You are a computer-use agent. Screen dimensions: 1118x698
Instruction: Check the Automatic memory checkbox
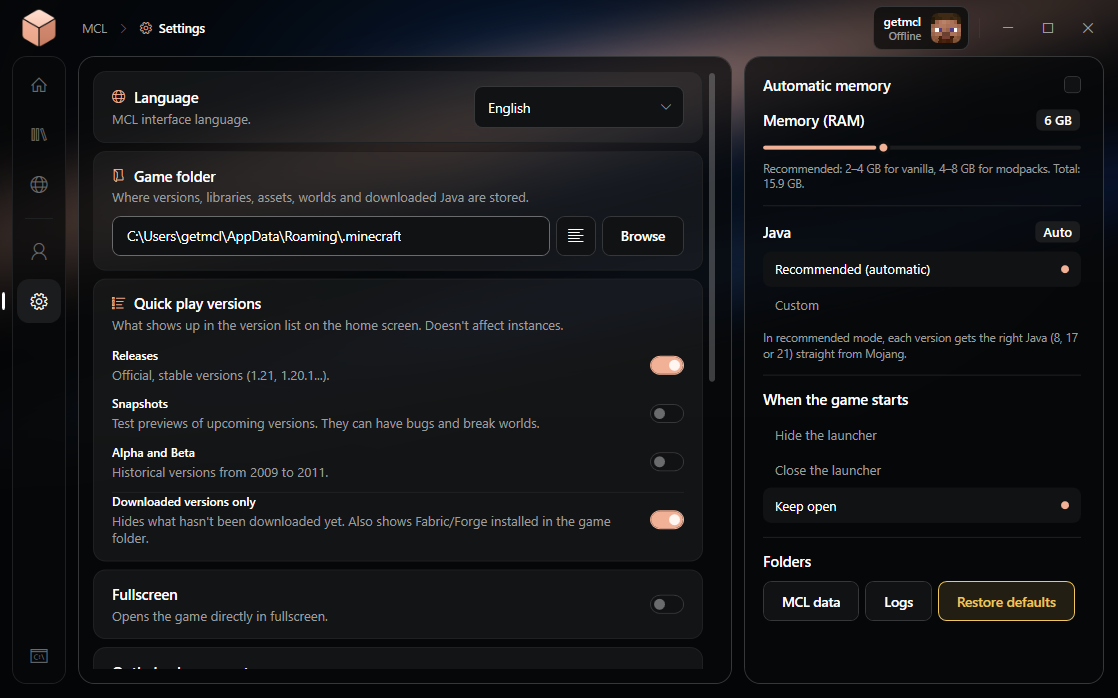[1072, 85]
